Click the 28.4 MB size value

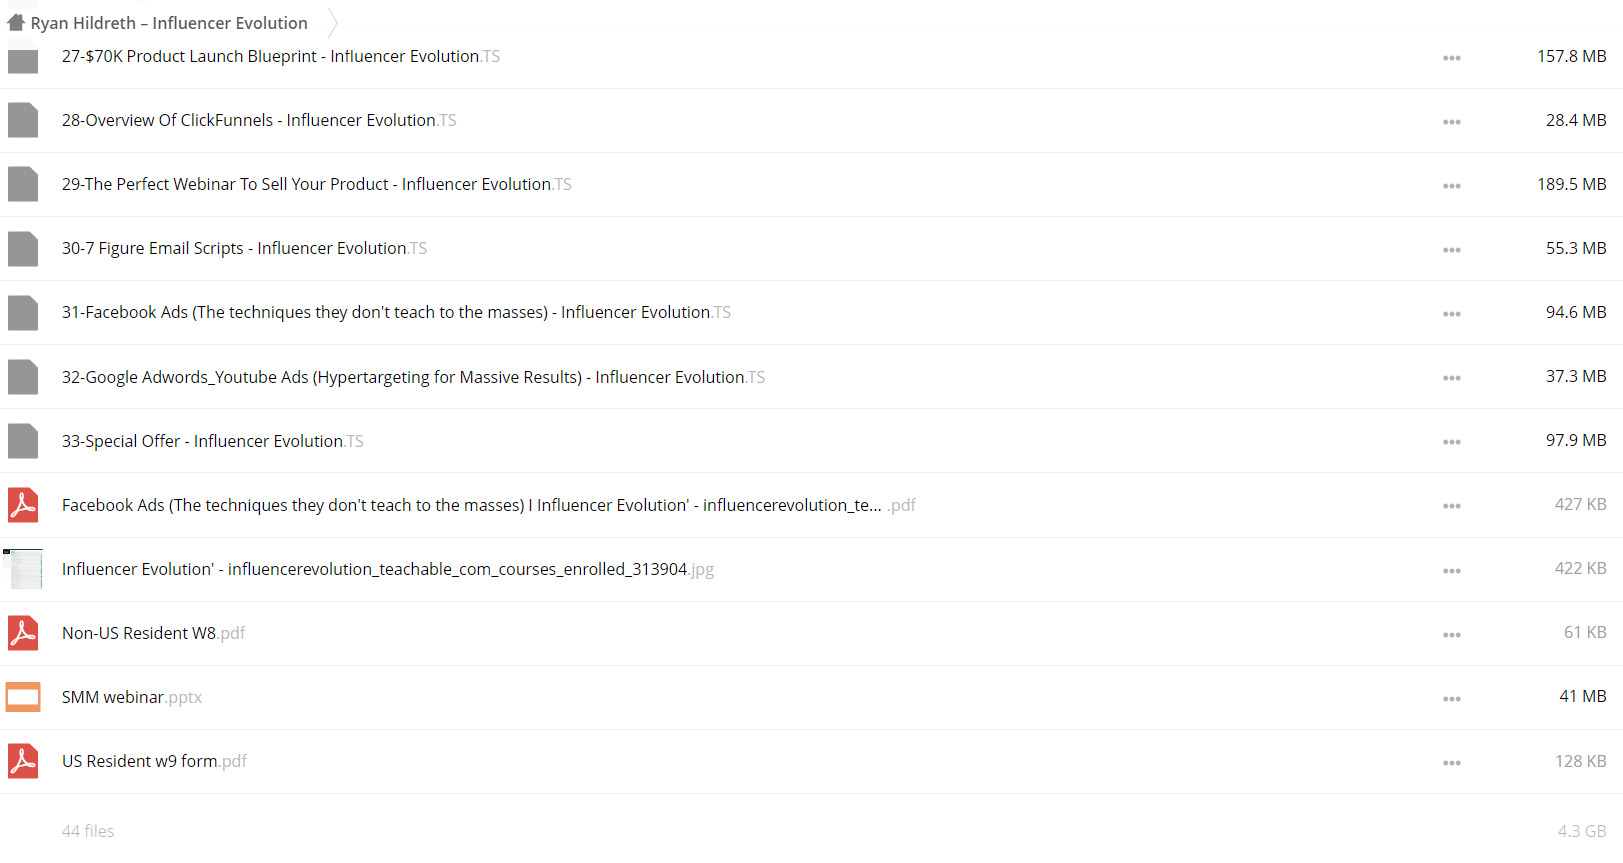click(x=1576, y=120)
